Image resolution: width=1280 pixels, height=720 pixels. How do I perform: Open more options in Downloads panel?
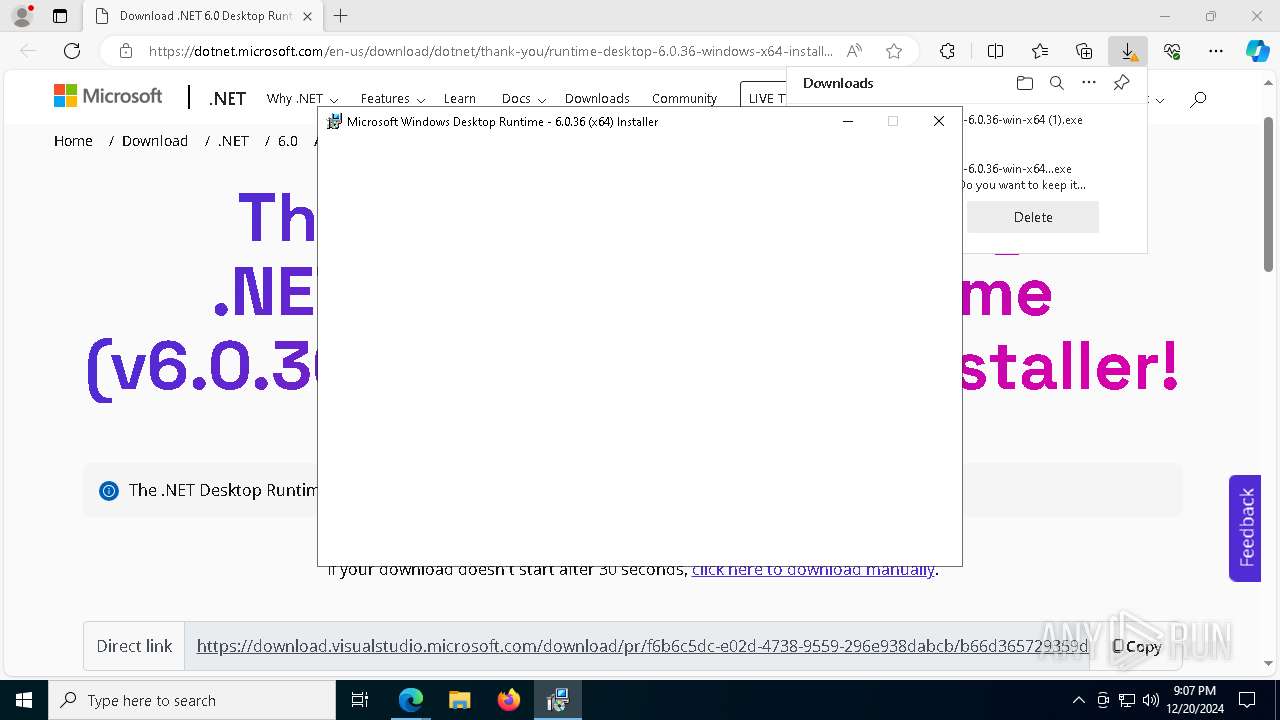click(1089, 83)
